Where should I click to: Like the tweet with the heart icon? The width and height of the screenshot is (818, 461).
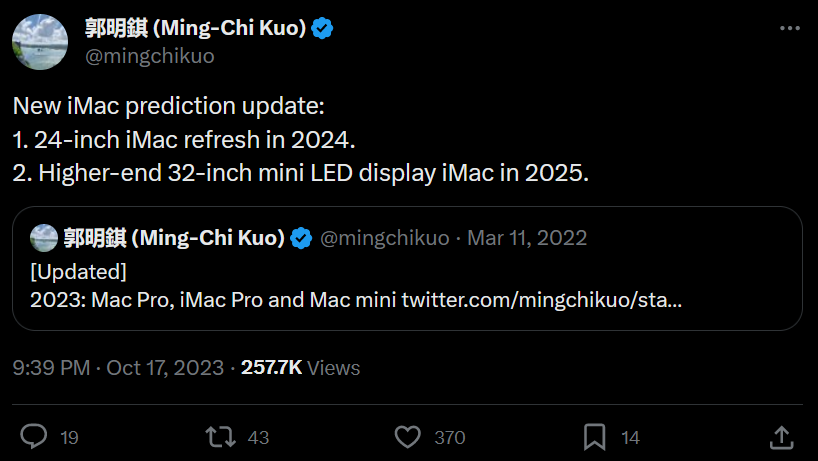pos(407,436)
